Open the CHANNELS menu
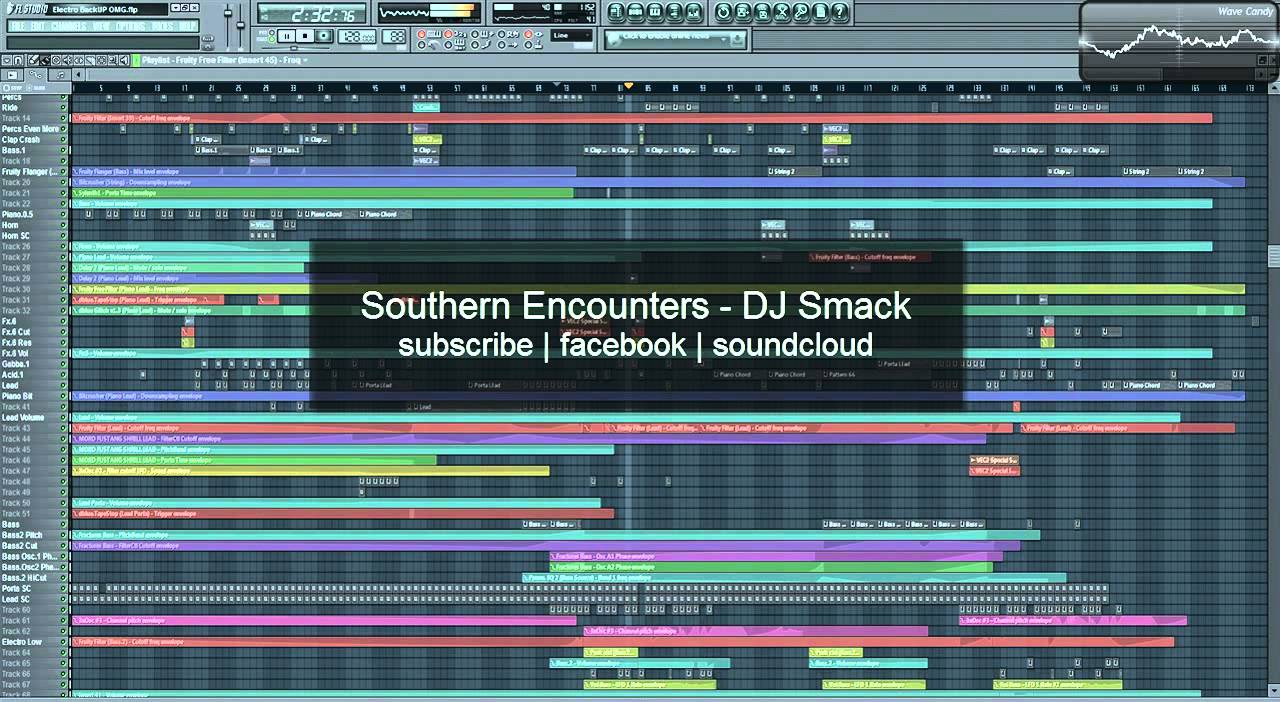The width and height of the screenshot is (1280, 702). 68,26
